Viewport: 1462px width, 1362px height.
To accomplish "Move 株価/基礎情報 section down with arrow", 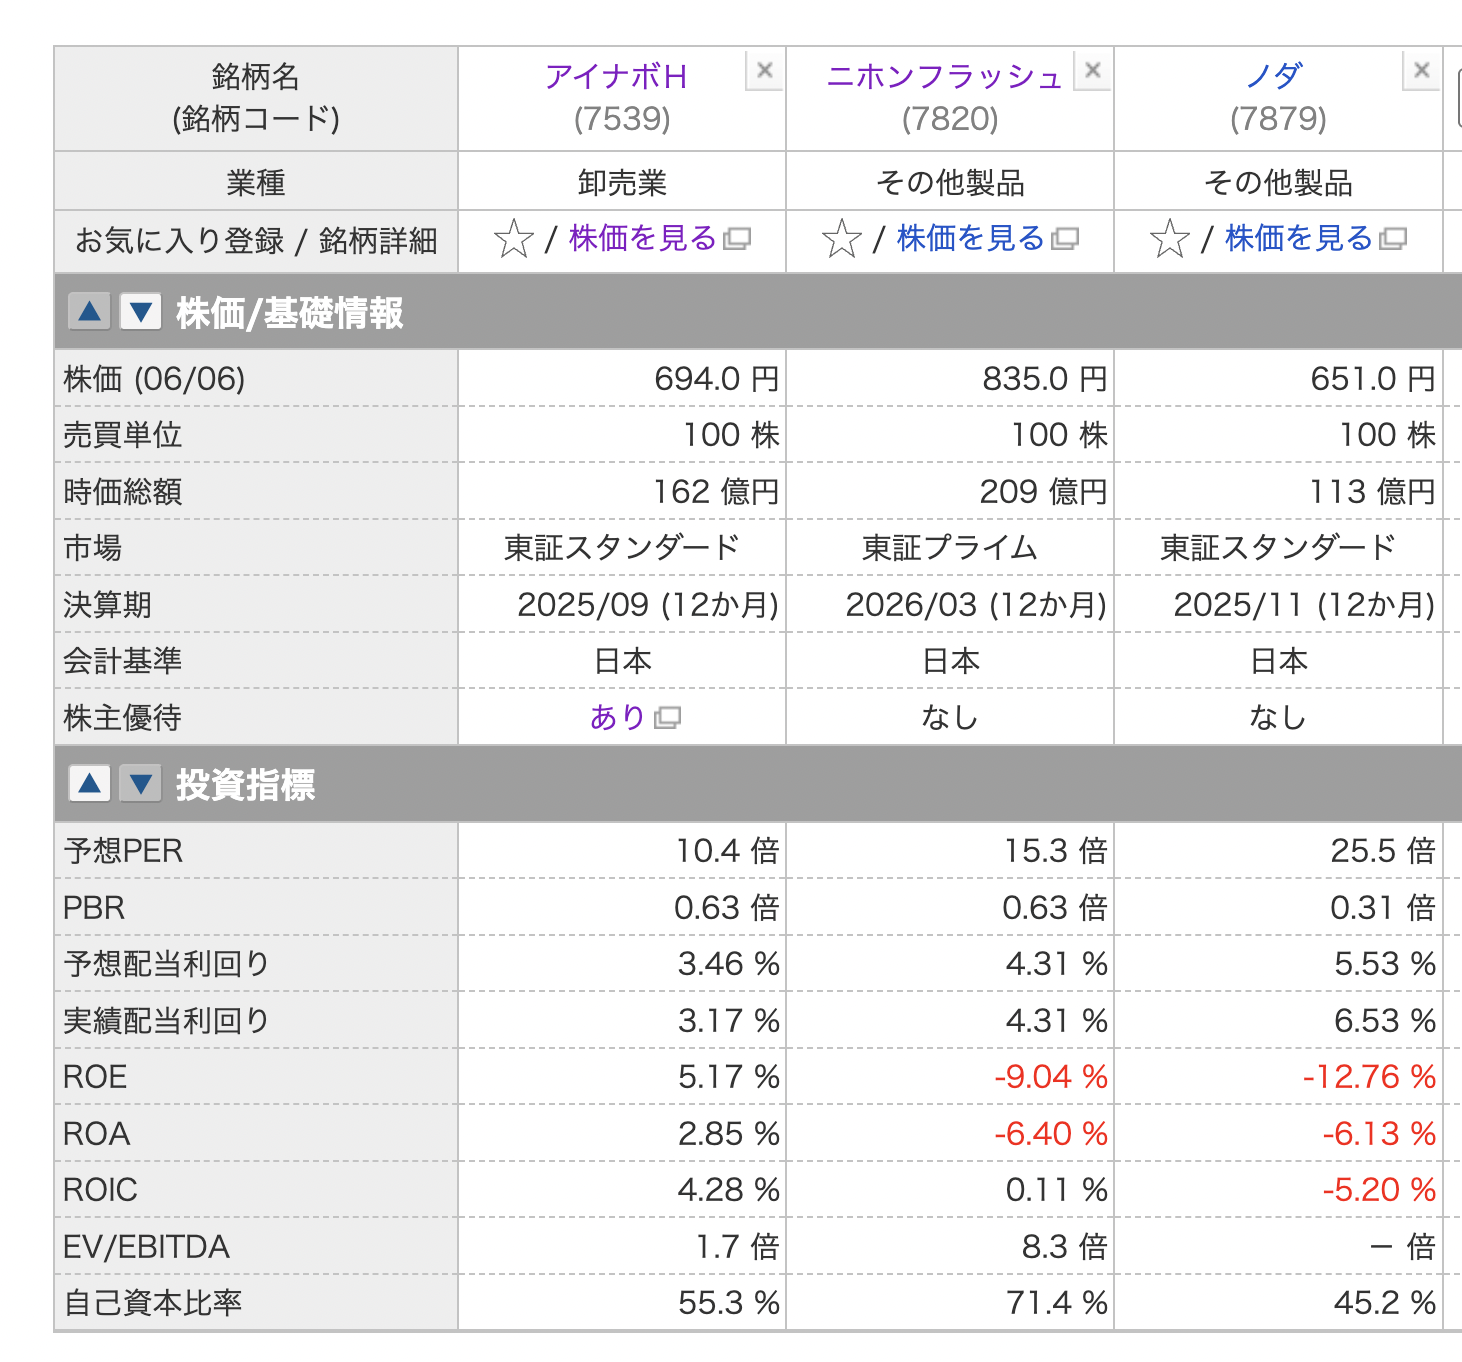I will (140, 312).
